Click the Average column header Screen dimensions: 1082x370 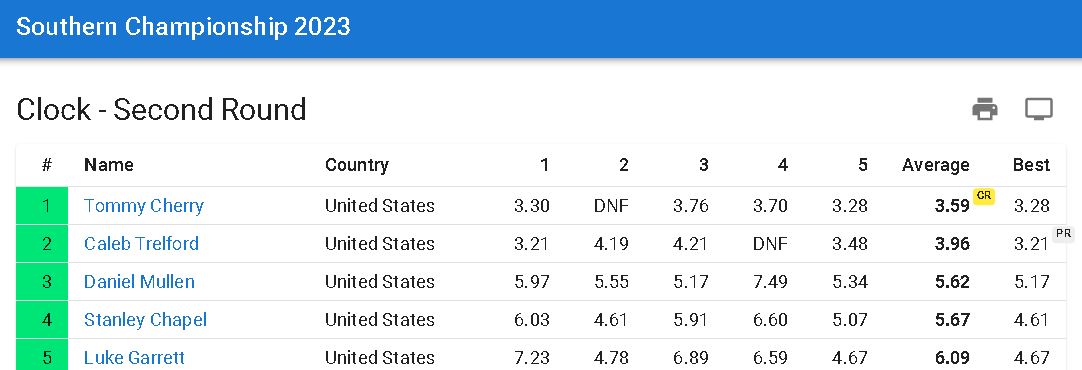click(x=935, y=165)
